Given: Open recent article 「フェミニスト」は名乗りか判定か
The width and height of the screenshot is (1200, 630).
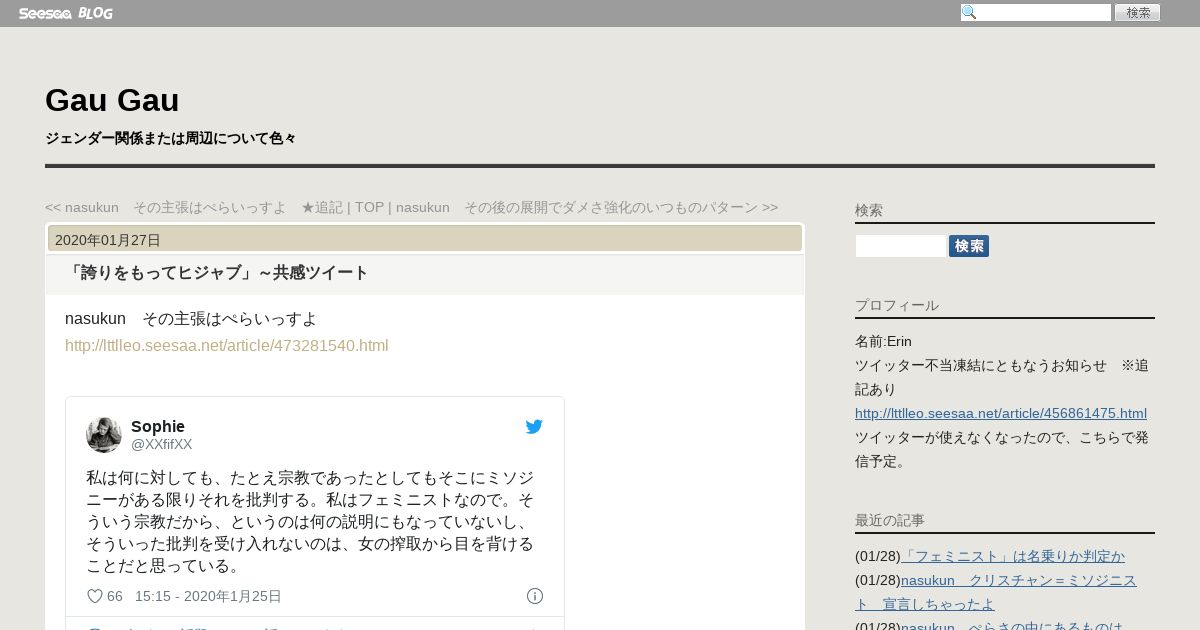Looking at the screenshot, I should [x=1013, y=556].
